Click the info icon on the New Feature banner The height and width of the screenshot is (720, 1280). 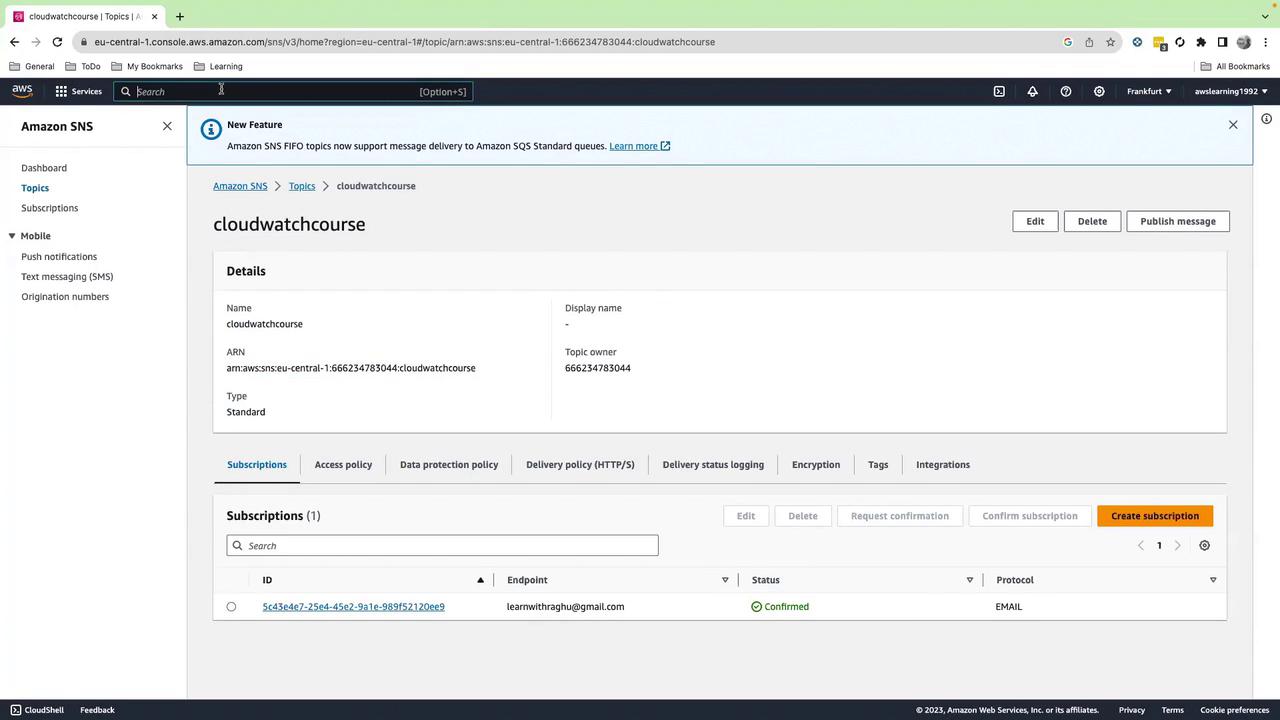point(210,130)
